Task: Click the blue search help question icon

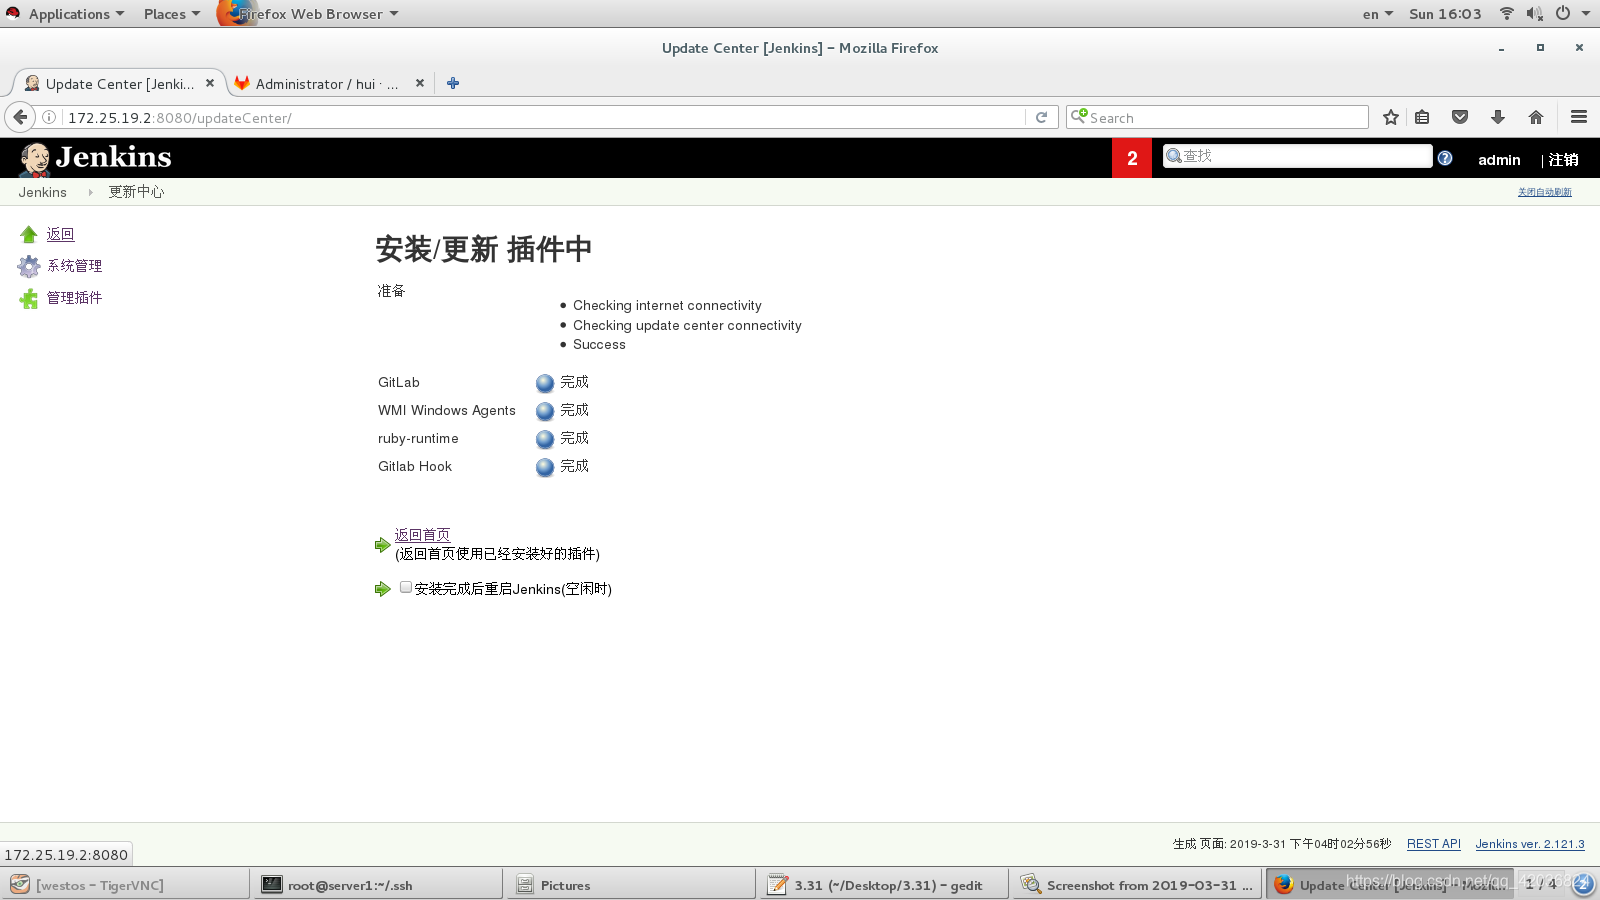Action: (1445, 158)
